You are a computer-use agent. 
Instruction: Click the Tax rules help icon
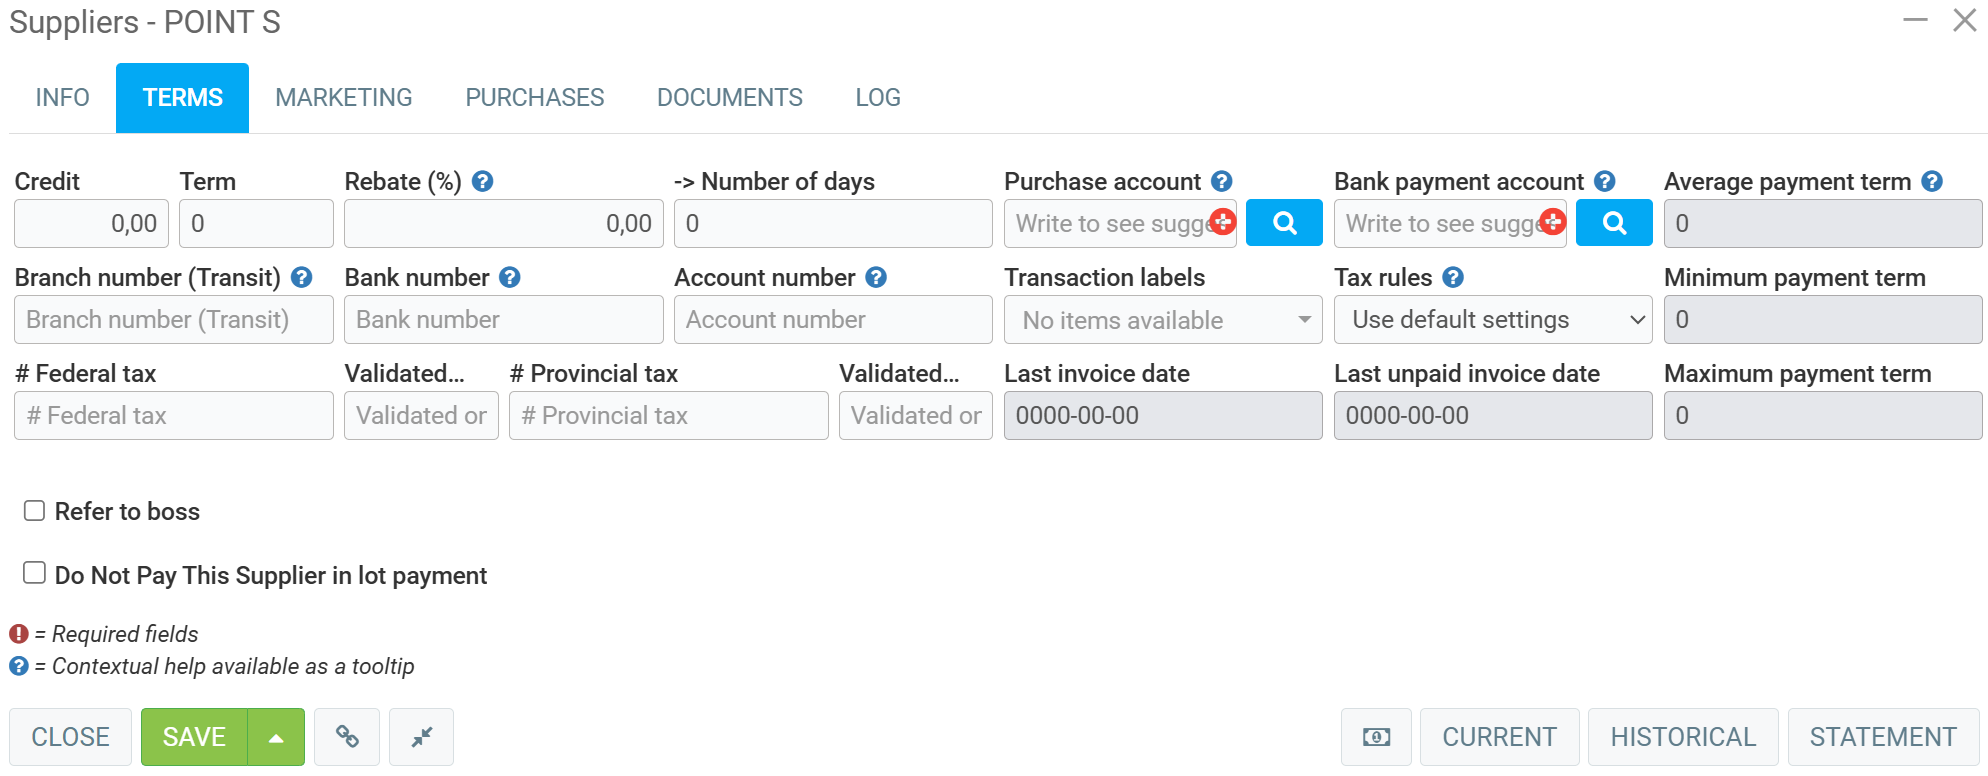[1453, 277]
